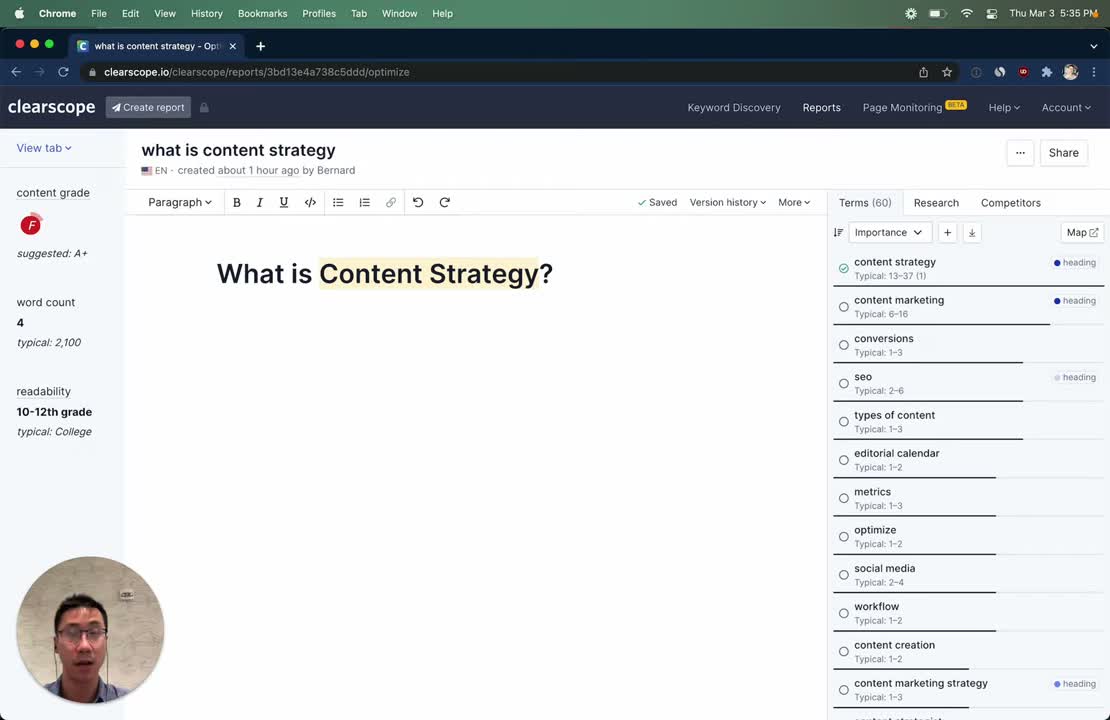Open the terms Map button
The width and height of the screenshot is (1110, 720).
[x=1082, y=232]
